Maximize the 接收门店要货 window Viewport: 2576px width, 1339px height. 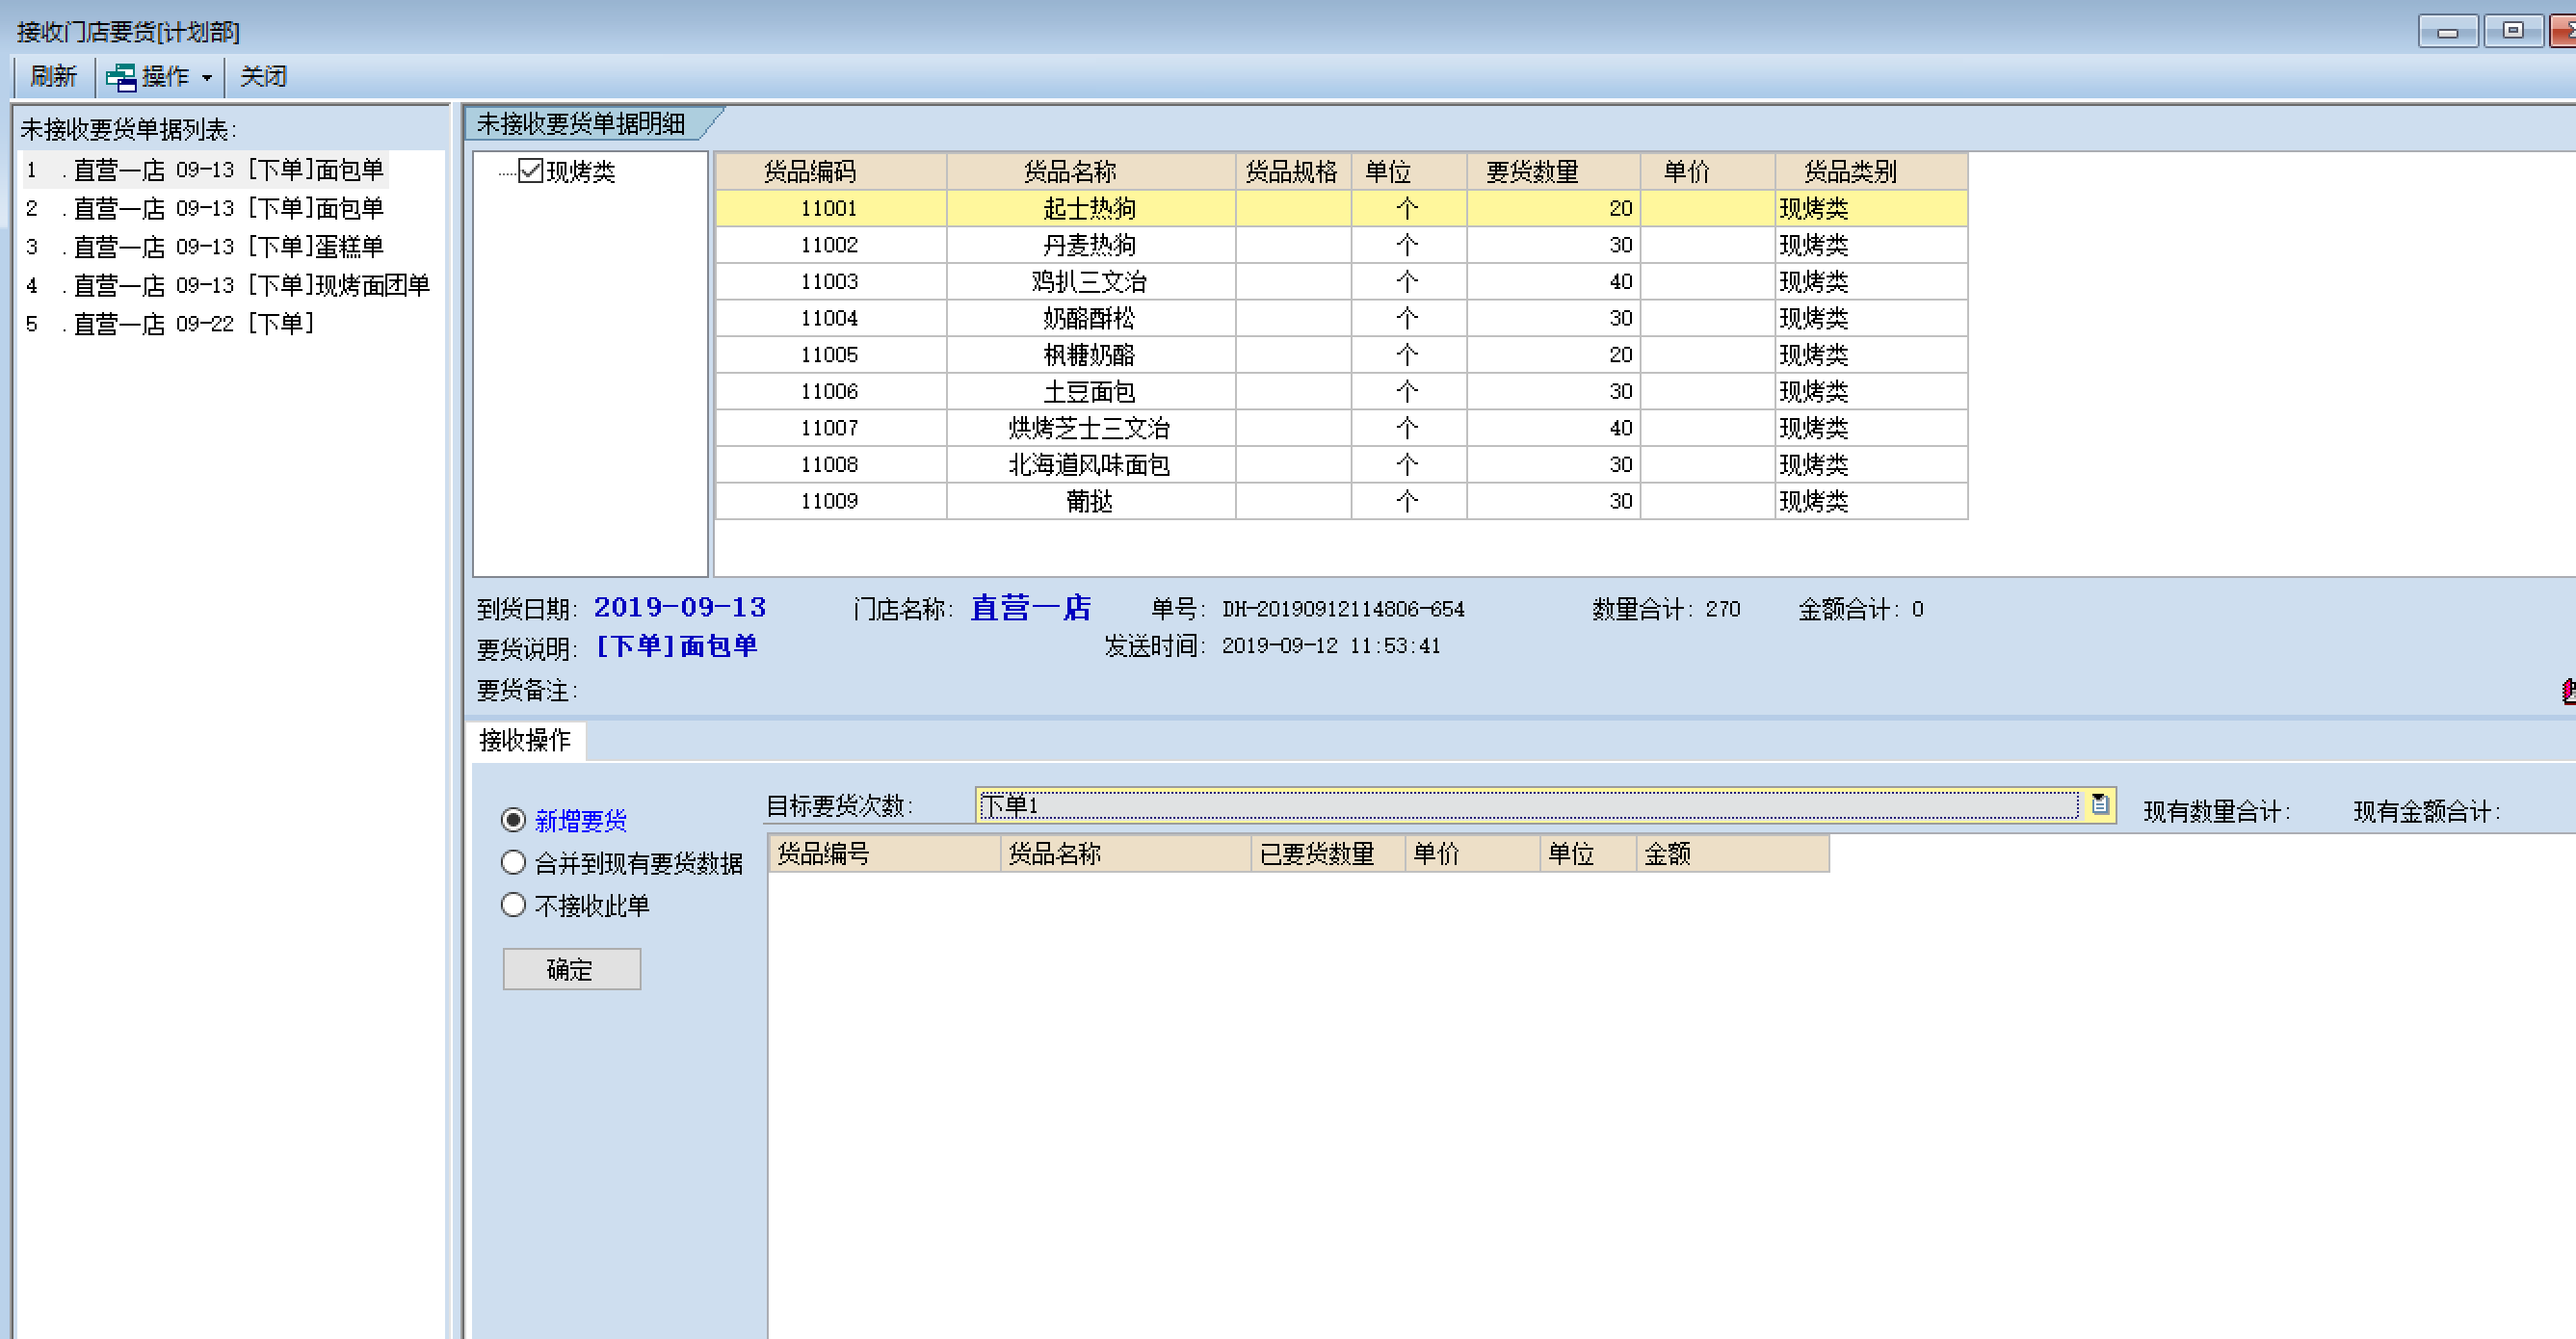(x=2513, y=31)
